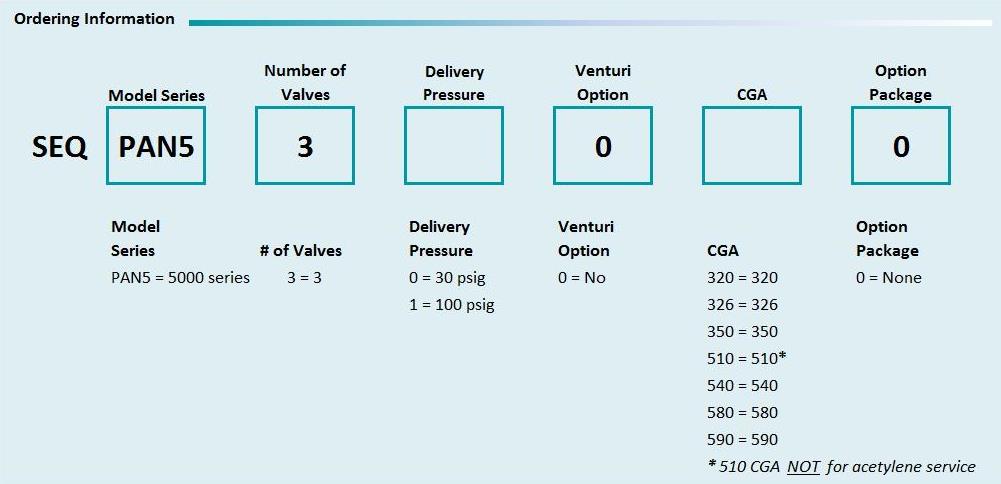The width and height of the screenshot is (1001, 484).
Task: Select the '320 = 320' CGA entry
Action: (742, 278)
